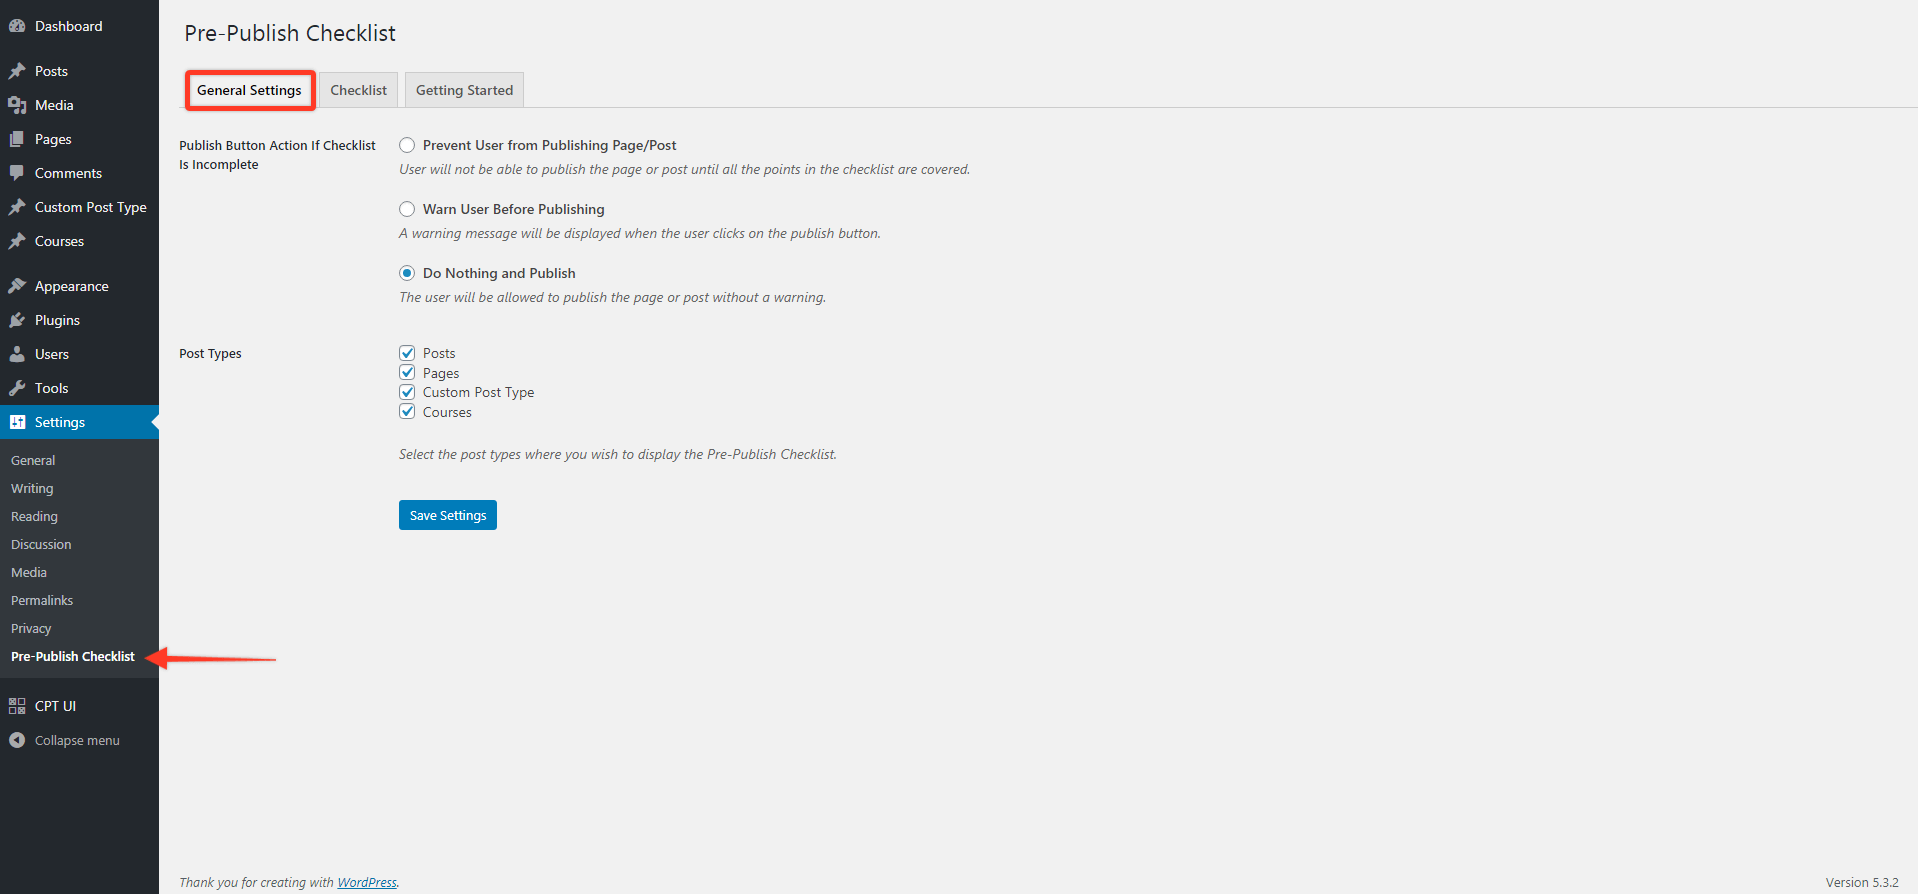Uncheck the Posts post type checkbox
The height and width of the screenshot is (894, 1918).
407,353
